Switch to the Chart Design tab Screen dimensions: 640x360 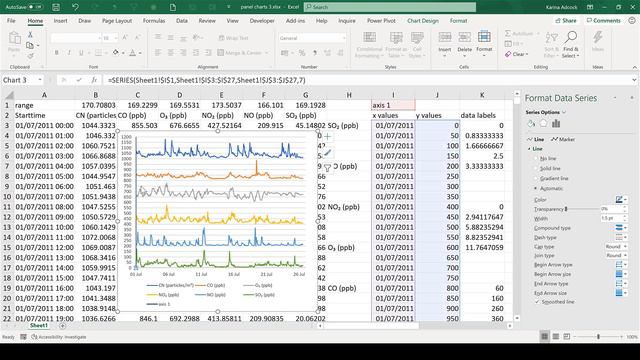pyautogui.click(x=423, y=20)
